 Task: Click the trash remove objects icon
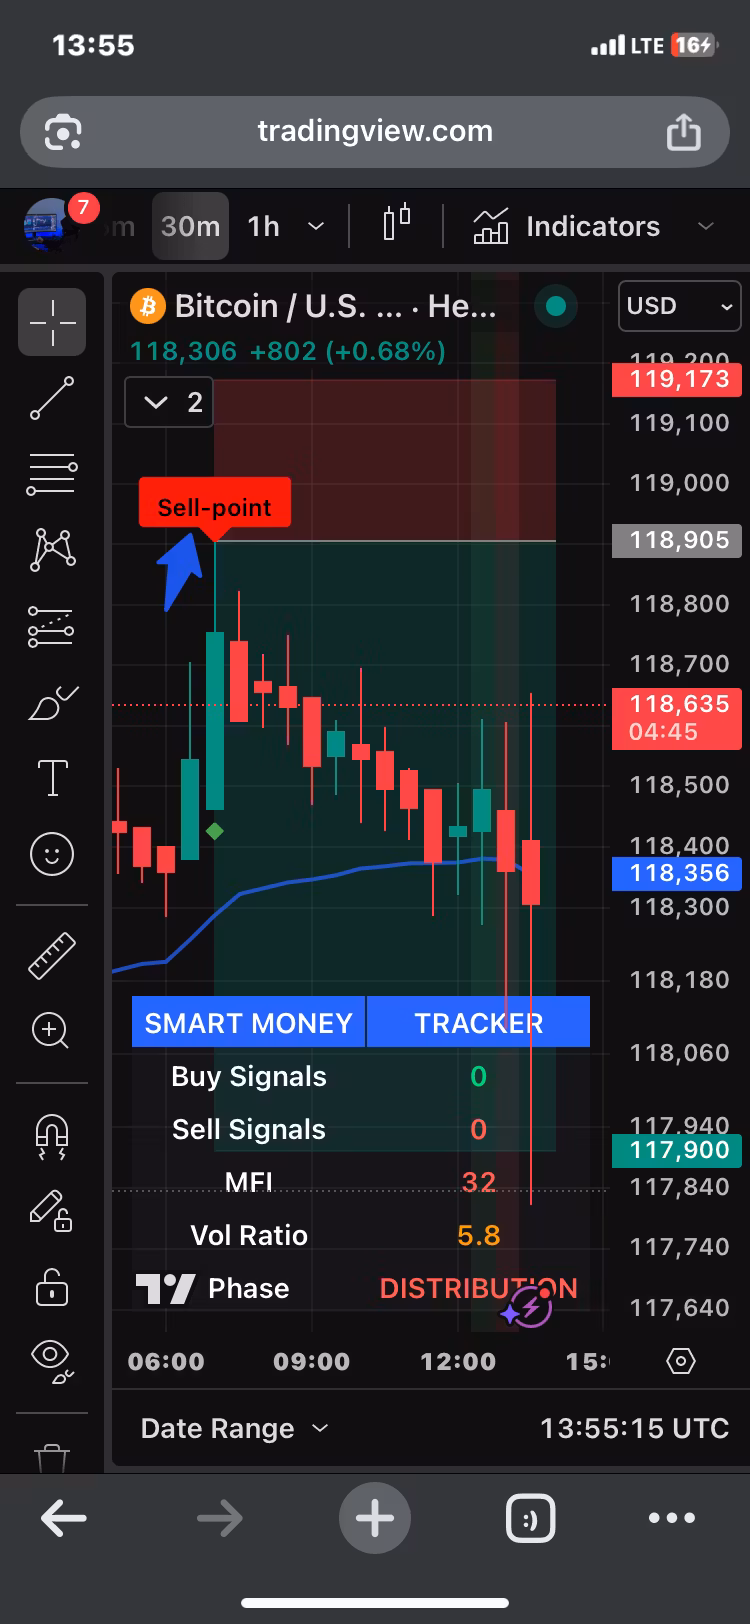pyautogui.click(x=52, y=1458)
